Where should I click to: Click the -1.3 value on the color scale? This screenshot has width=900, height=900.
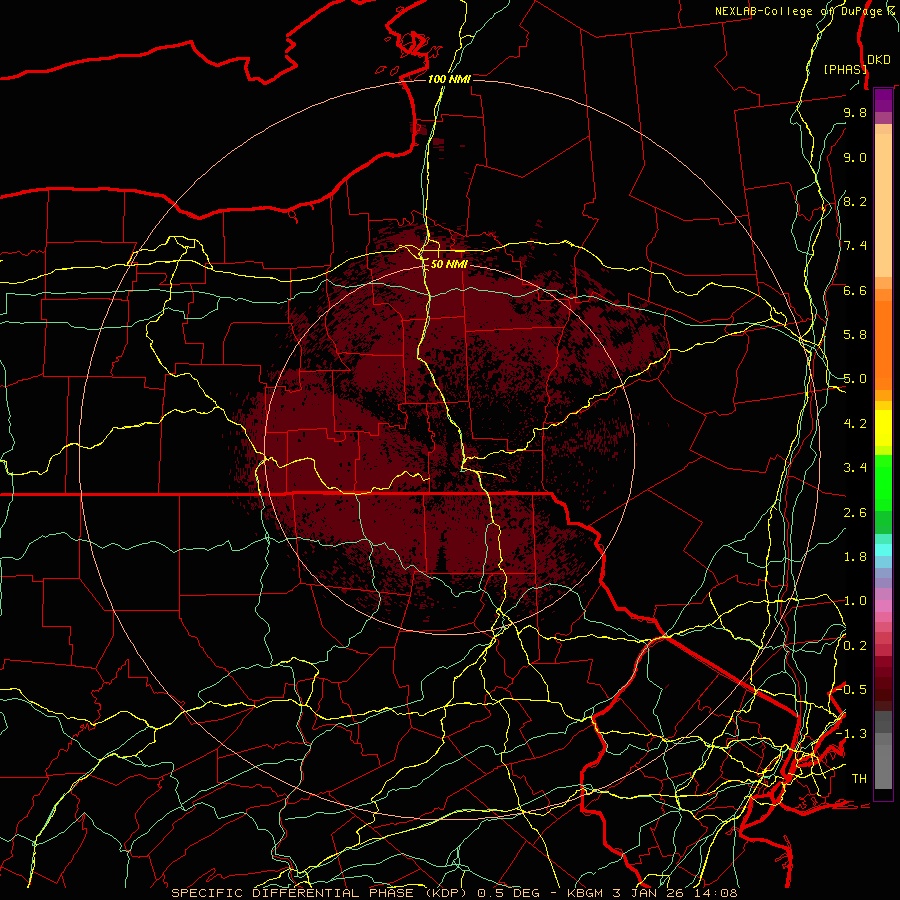851,734
